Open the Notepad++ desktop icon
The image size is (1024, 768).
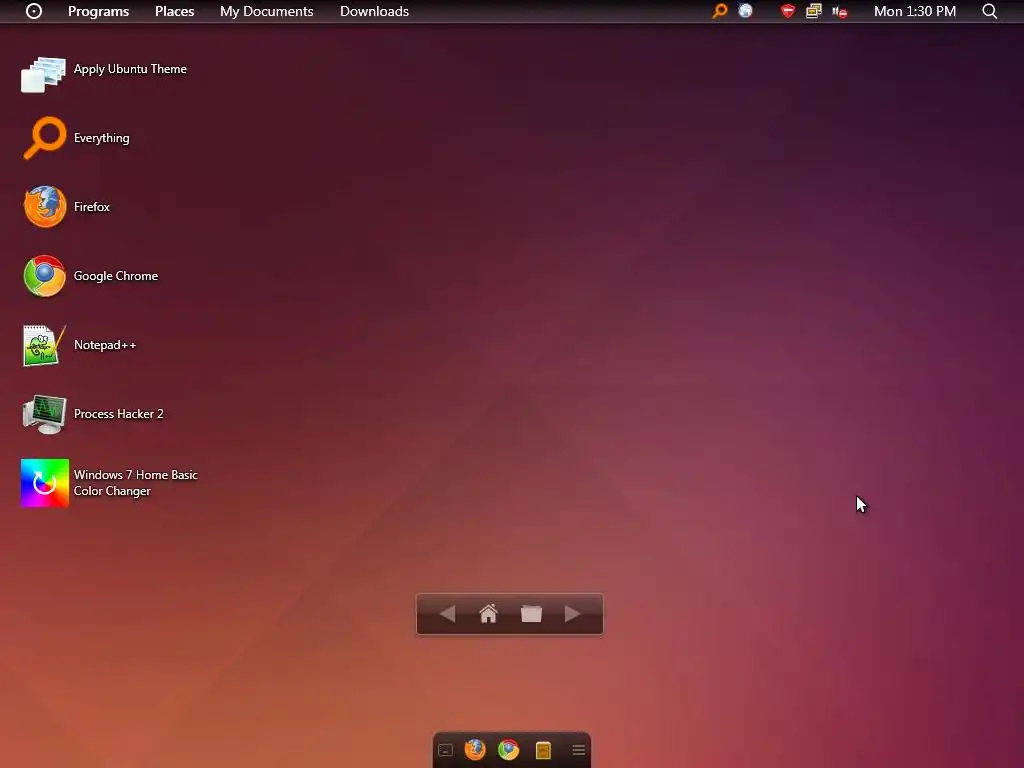pyautogui.click(x=44, y=345)
